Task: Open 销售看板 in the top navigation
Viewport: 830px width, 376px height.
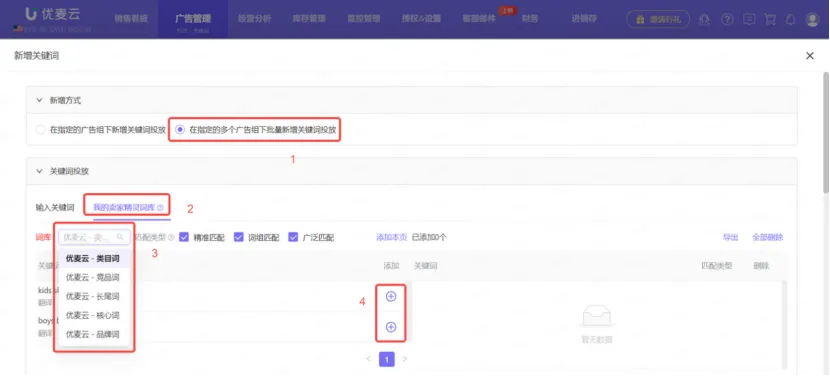Action: point(131,19)
